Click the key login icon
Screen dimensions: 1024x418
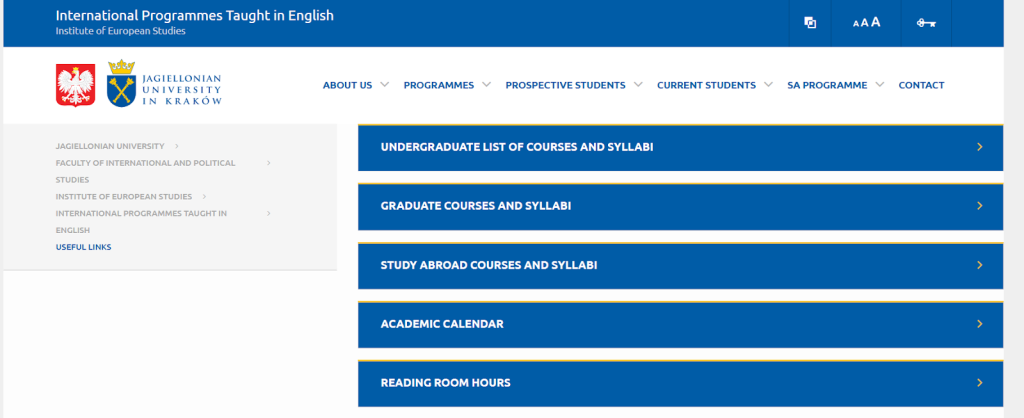click(x=926, y=23)
